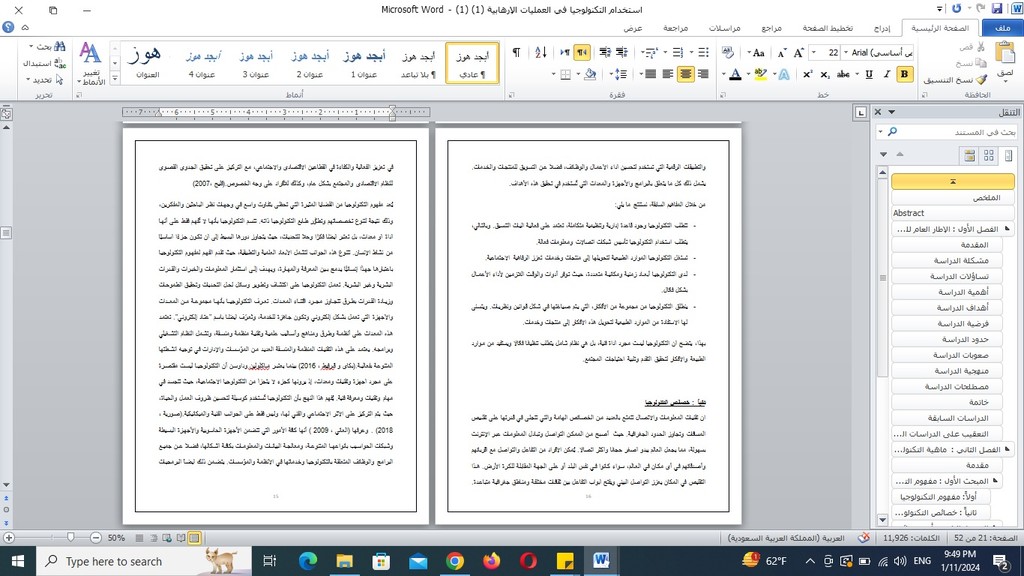Apply the Heading 3 (عنوان 3) style

pos(256,63)
